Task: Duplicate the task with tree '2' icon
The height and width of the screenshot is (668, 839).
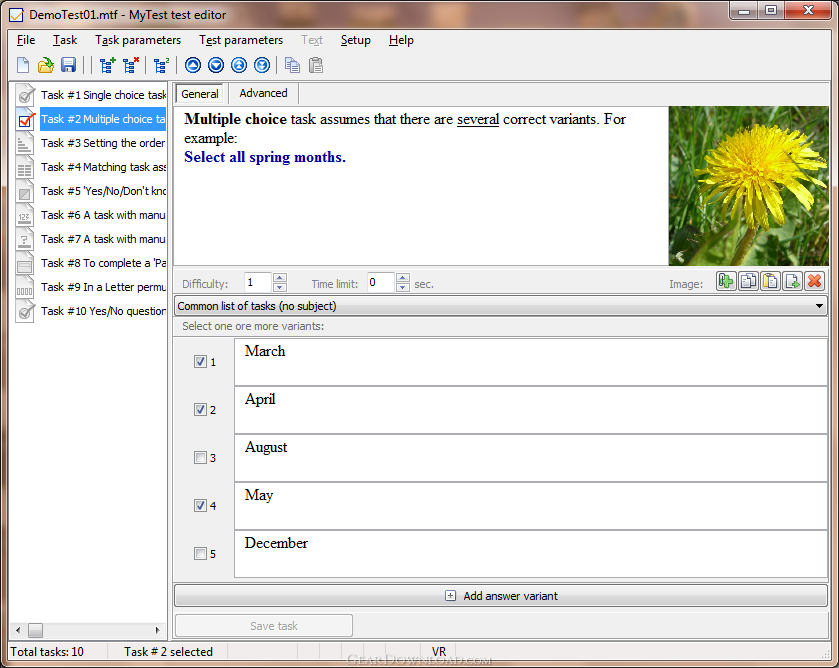Action: click(161, 65)
